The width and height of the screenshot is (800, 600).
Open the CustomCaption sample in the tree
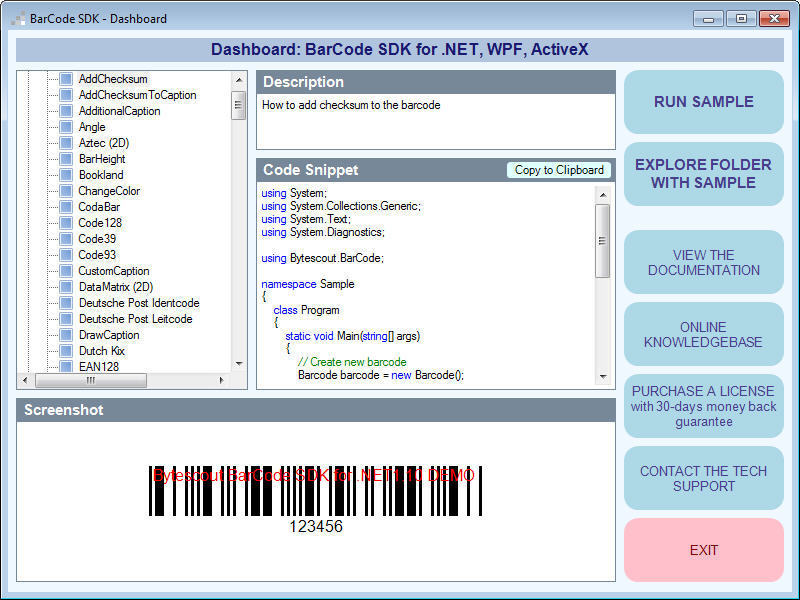click(x=114, y=271)
